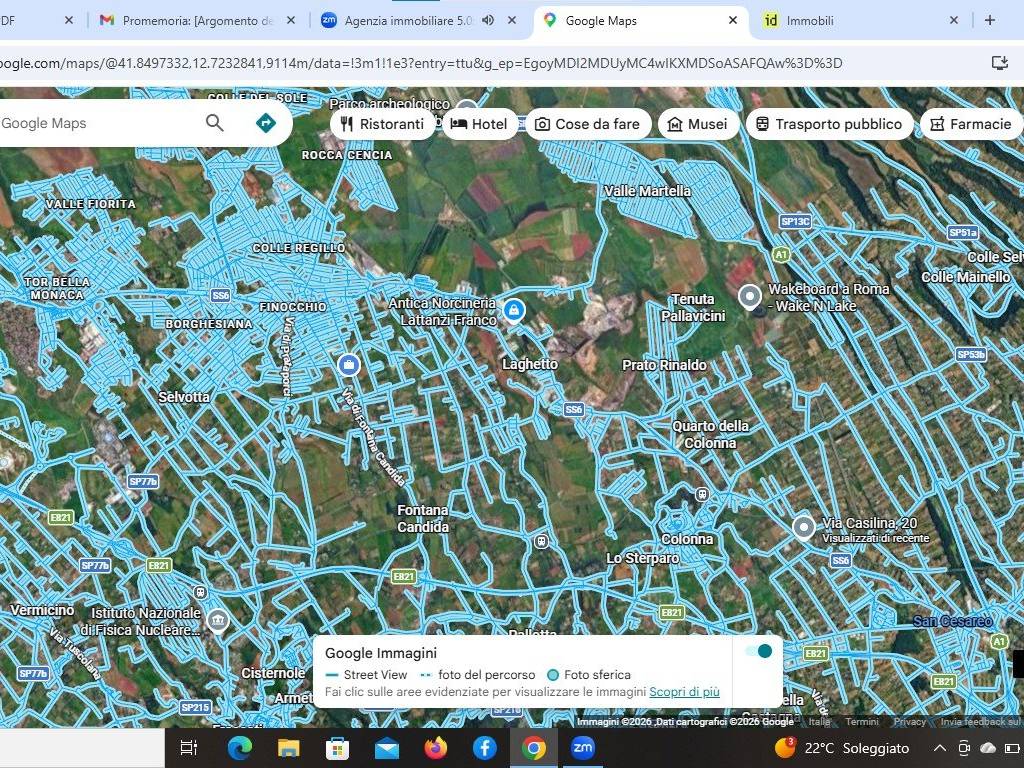
Task: Toggle the Google Immagini Street View layer switch
Action: tap(759, 651)
